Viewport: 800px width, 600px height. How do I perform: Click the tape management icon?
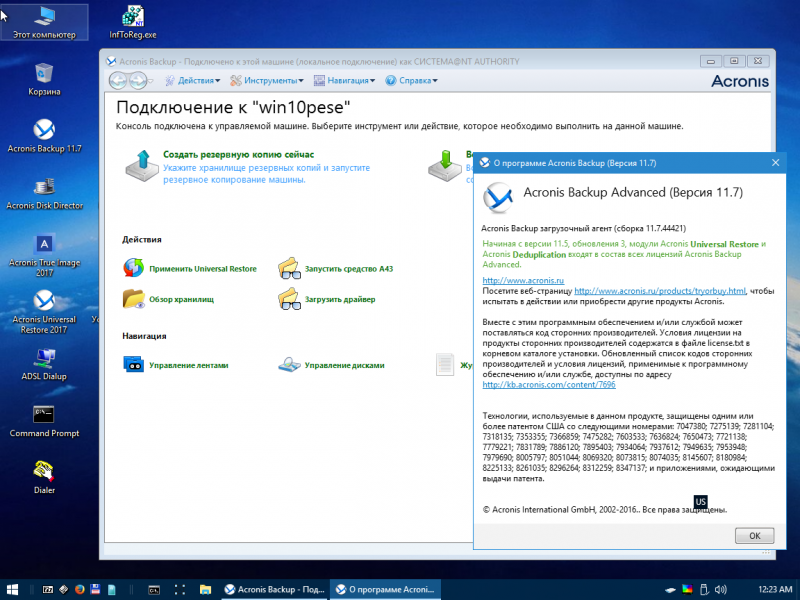pyautogui.click(x=133, y=365)
